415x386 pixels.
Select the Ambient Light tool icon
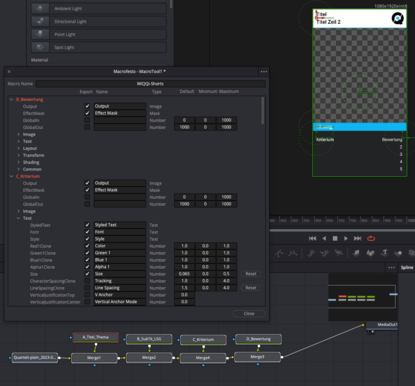pos(40,8)
